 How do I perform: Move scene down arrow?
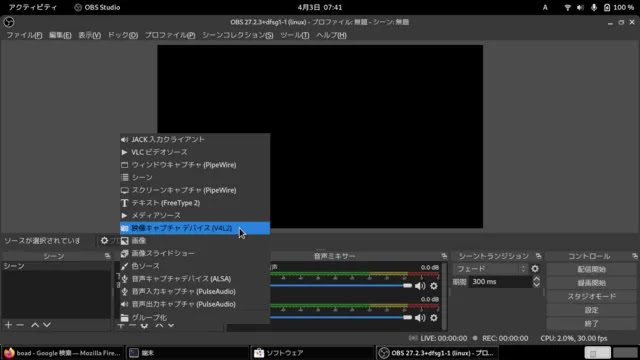(x=47, y=325)
